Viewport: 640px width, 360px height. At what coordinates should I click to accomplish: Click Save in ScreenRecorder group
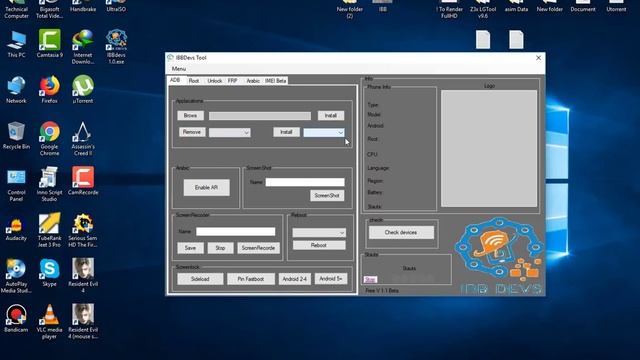191,248
